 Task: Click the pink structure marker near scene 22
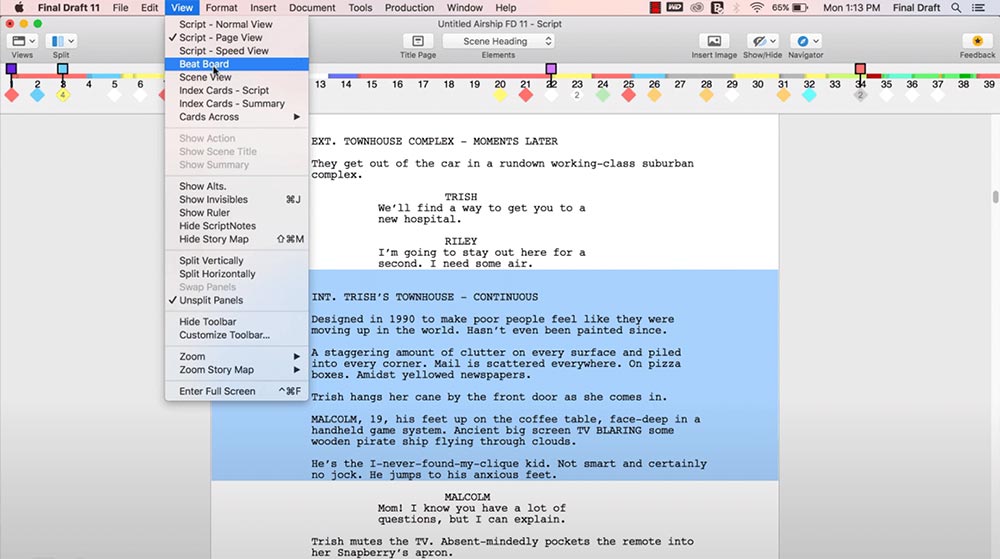551,69
